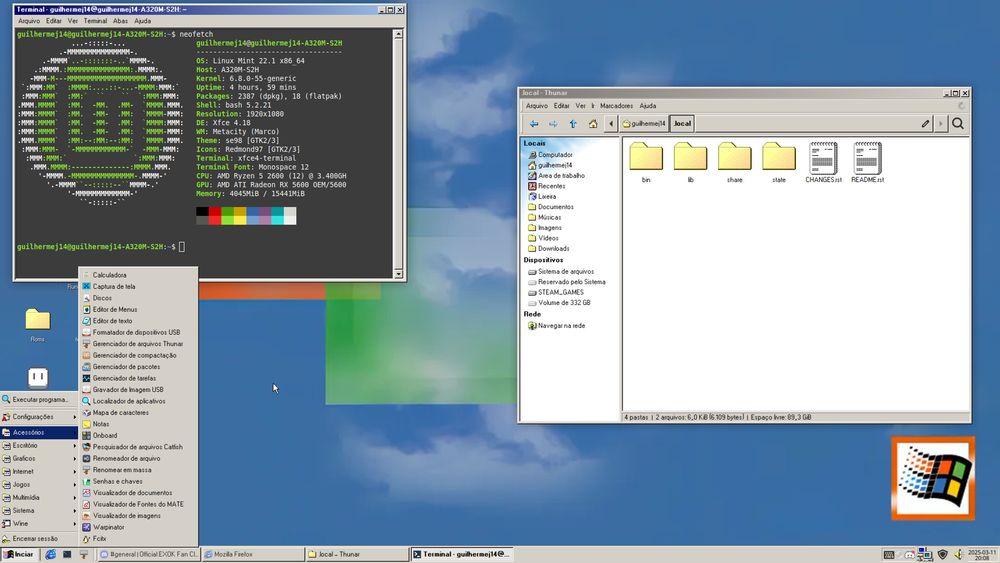Launch Warpinator from the menu
The width and height of the screenshot is (1000, 563).
(x=138, y=527)
